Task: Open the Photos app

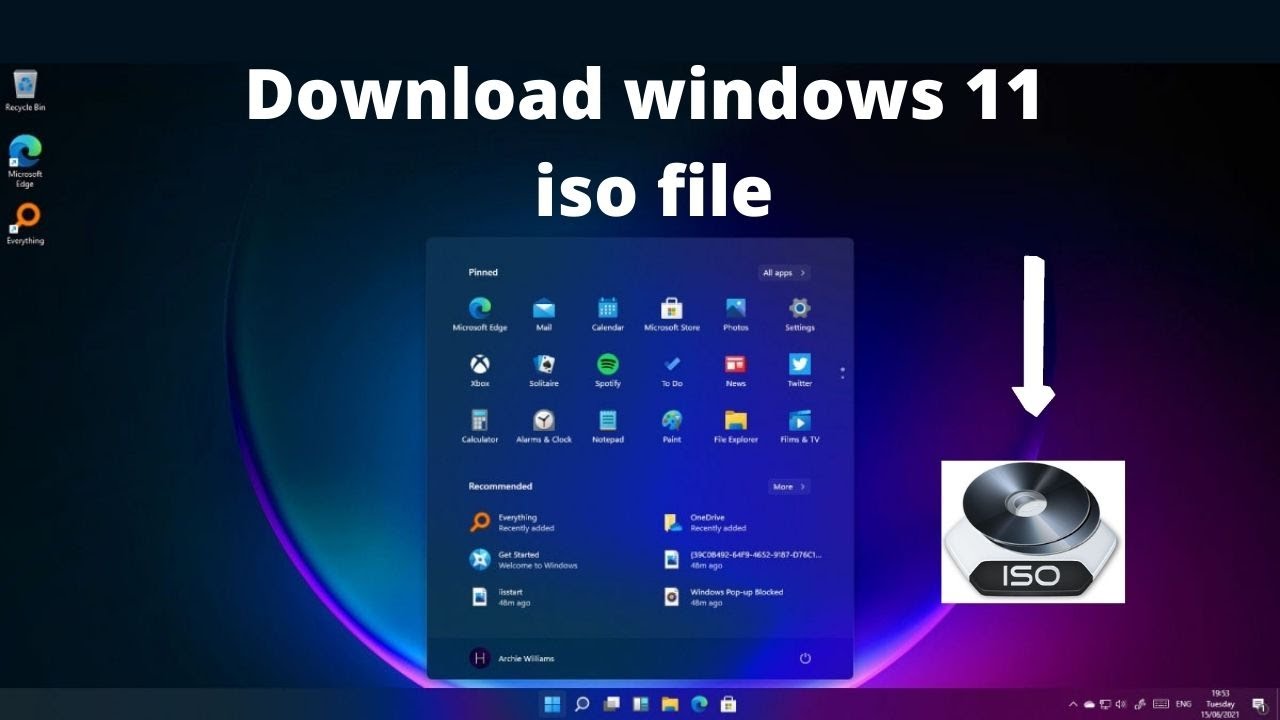Action: click(x=736, y=313)
